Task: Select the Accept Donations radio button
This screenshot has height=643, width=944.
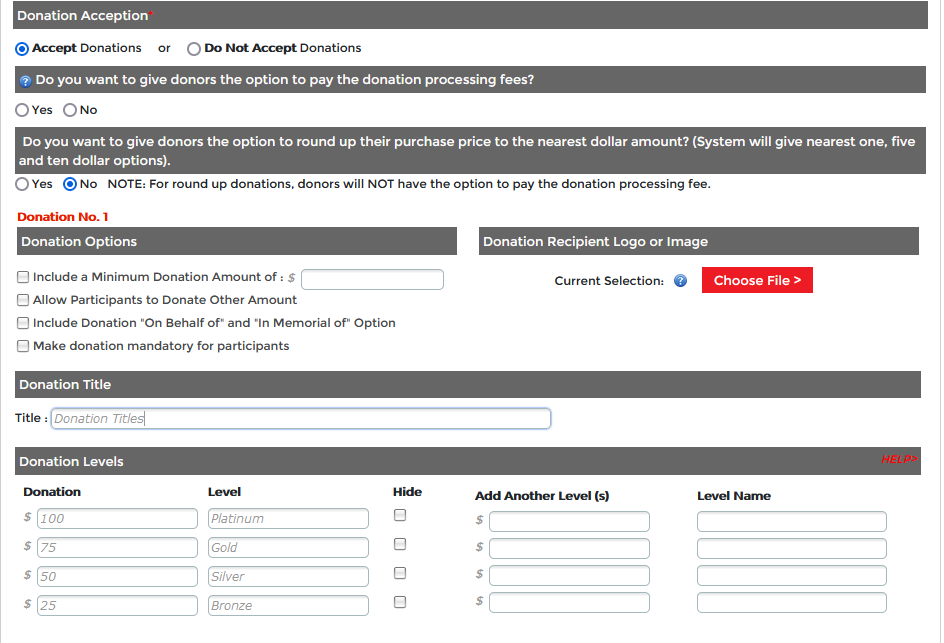Action: tap(23, 48)
